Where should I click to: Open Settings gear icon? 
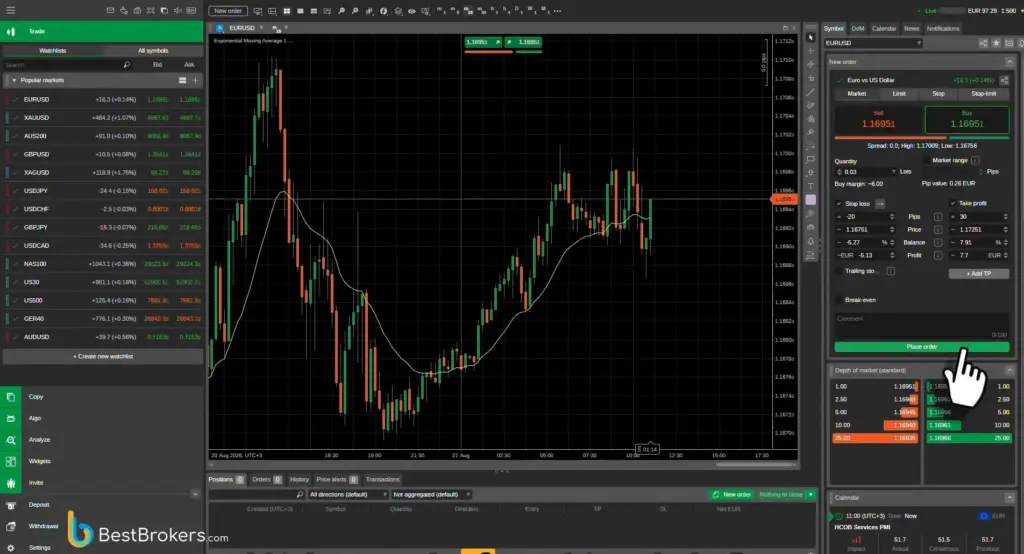point(10,547)
